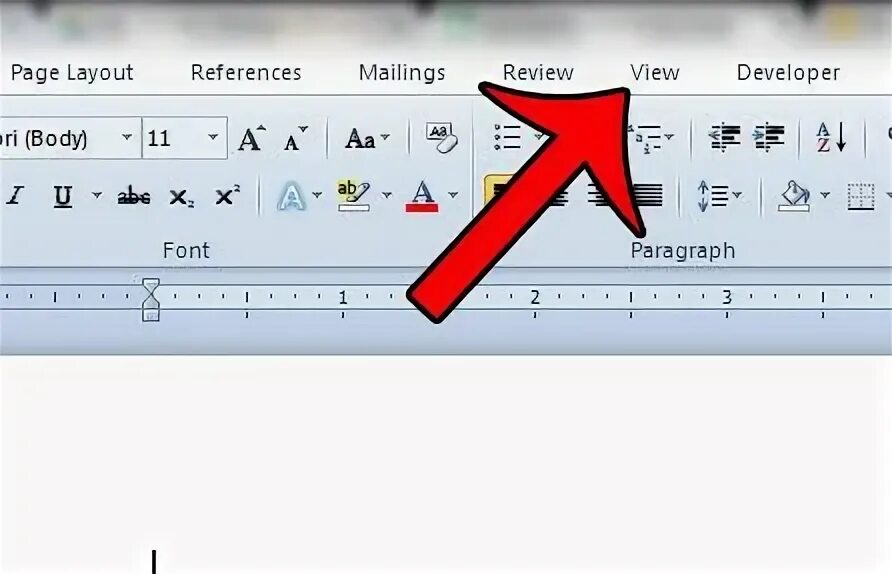892x574 pixels.
Task: Open the font name dropdown arrow
Action: [x=127, y=137]
